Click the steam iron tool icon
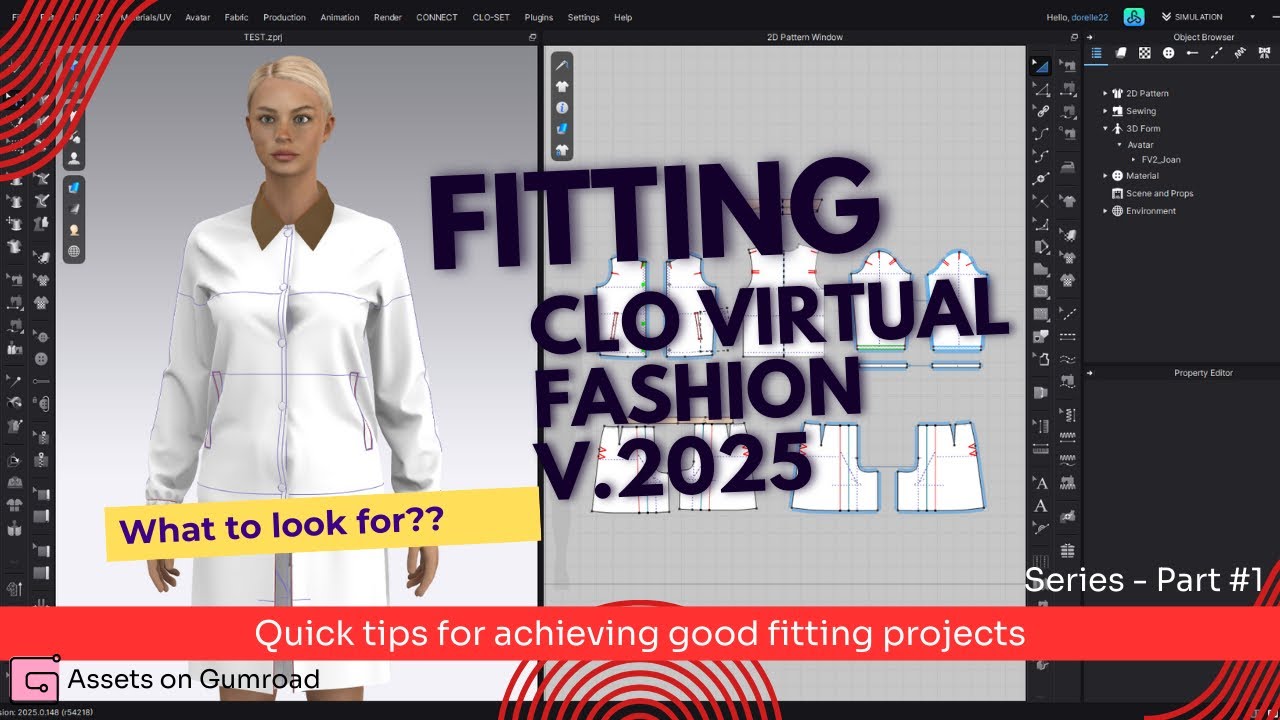The height and width of the screenshot is (720, 1280). click(1068, 167)
